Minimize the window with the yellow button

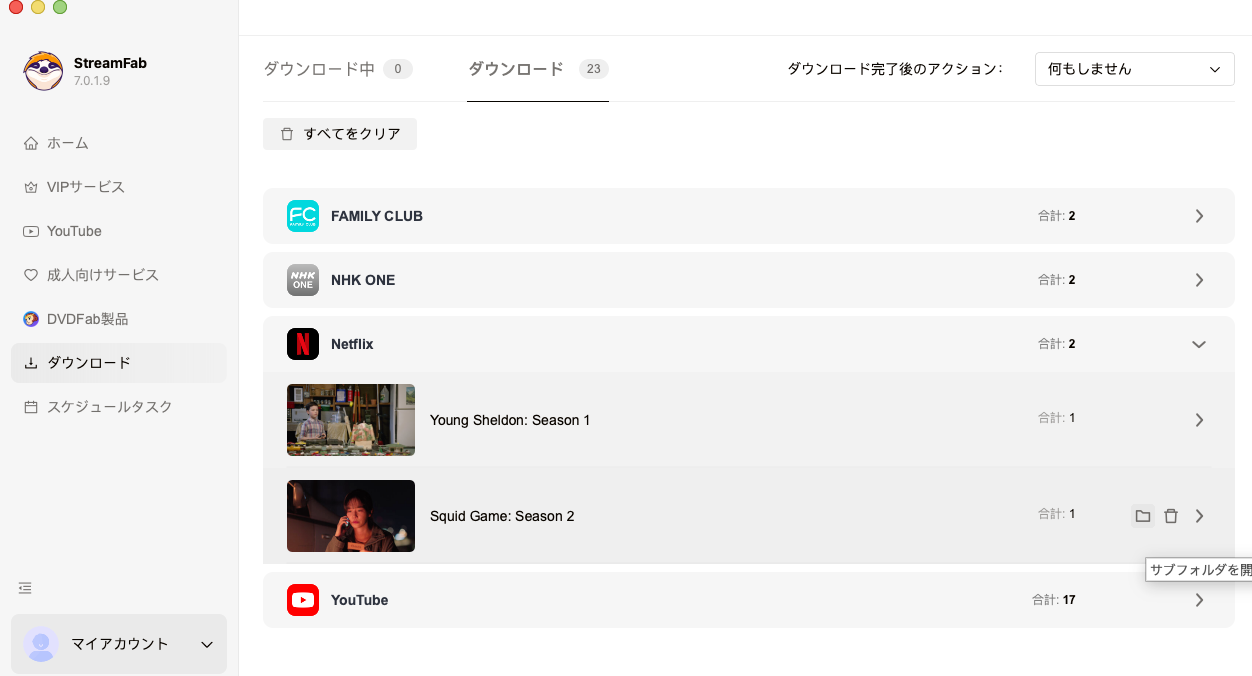pyautogui.click(x=38, y=7)
